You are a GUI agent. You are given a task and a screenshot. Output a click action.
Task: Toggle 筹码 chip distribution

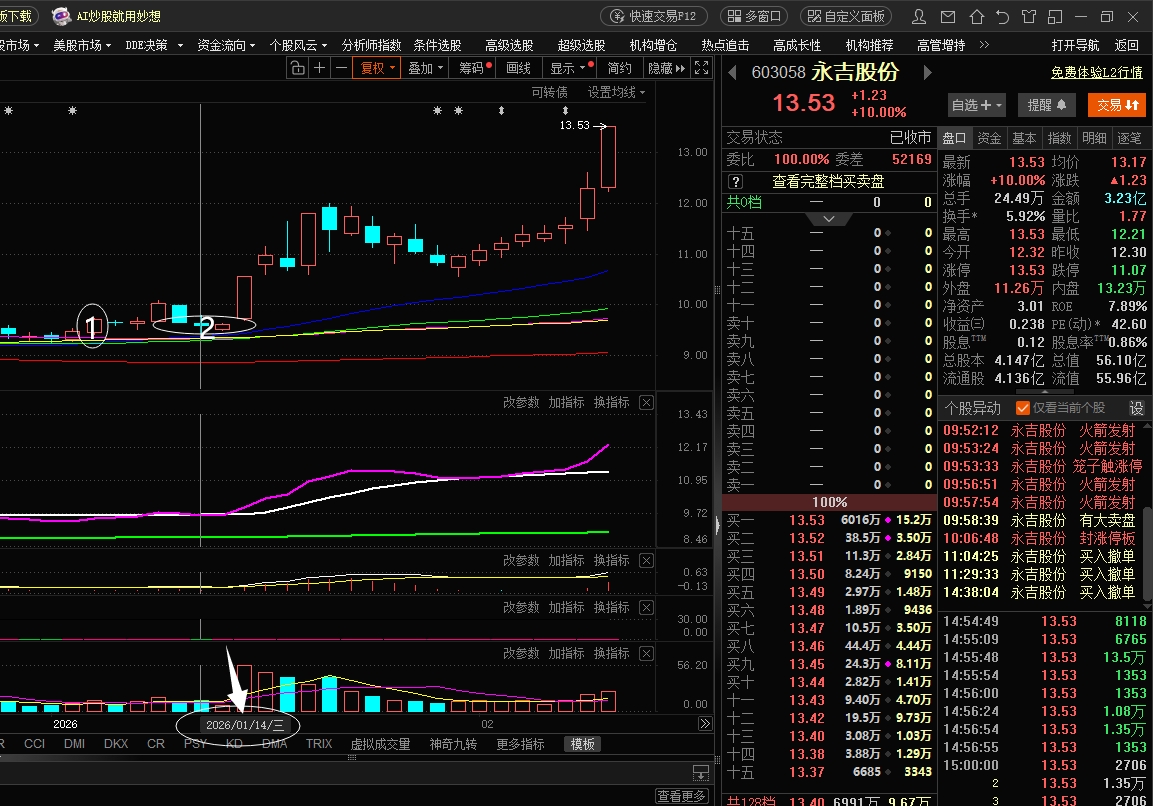(474, 68)
